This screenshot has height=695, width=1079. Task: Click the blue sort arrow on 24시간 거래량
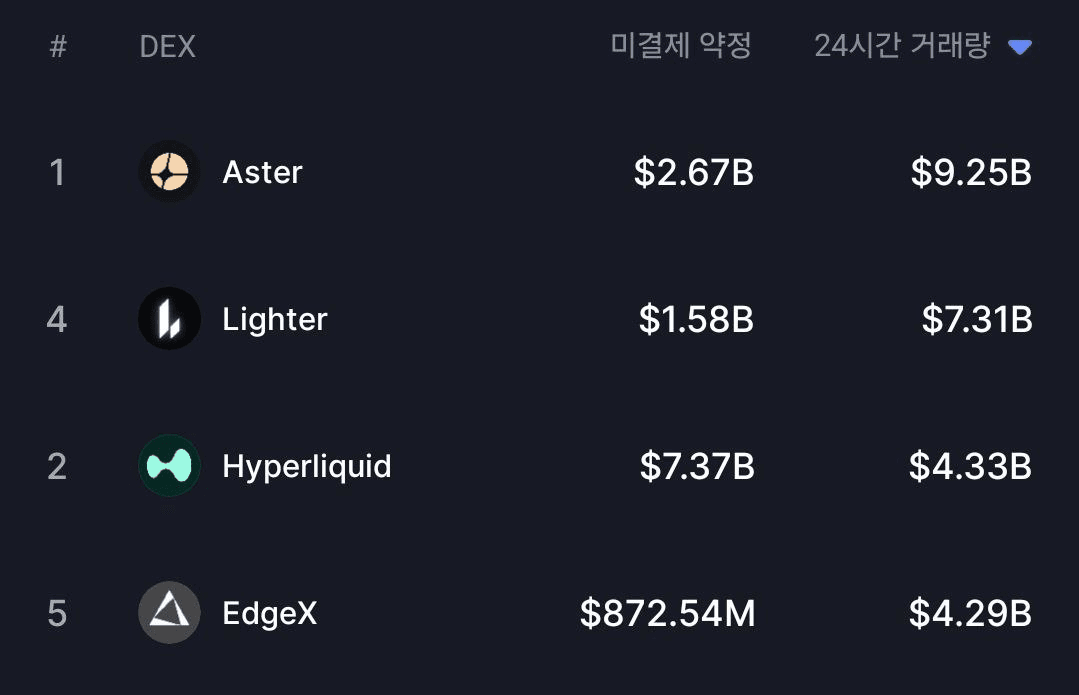coord(1020,47)
